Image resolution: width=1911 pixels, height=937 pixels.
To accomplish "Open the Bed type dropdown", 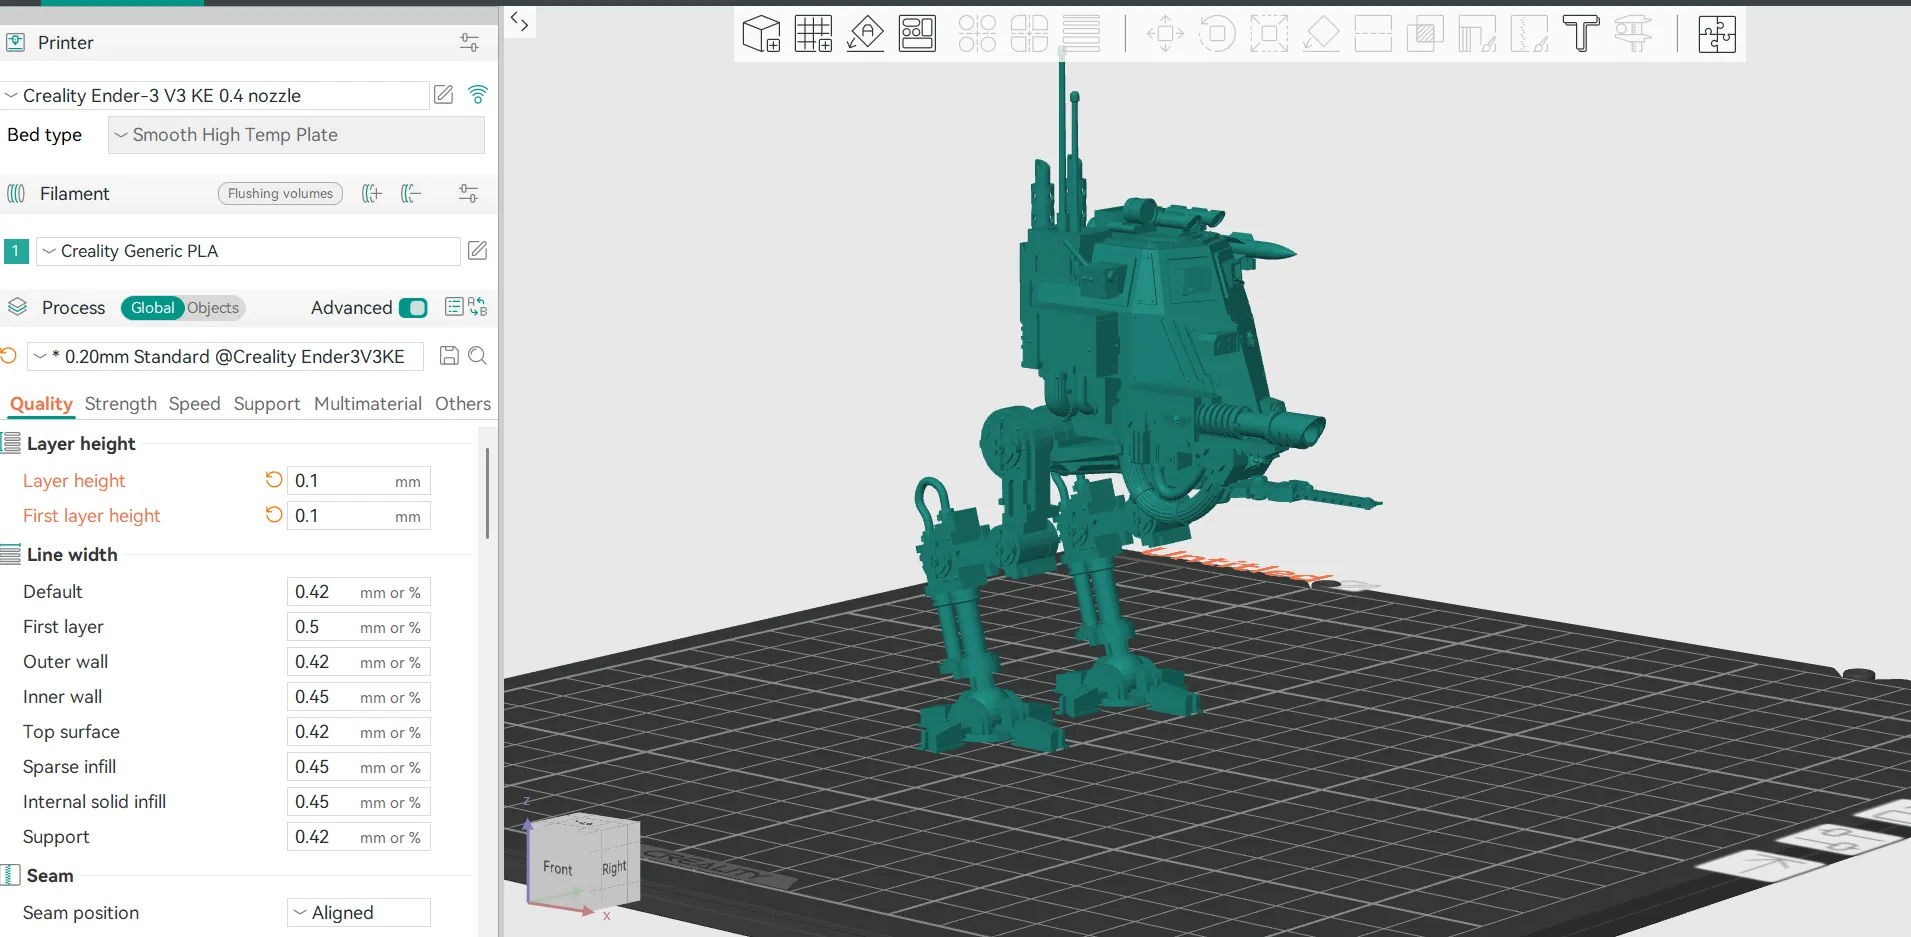I will (296, 135).
